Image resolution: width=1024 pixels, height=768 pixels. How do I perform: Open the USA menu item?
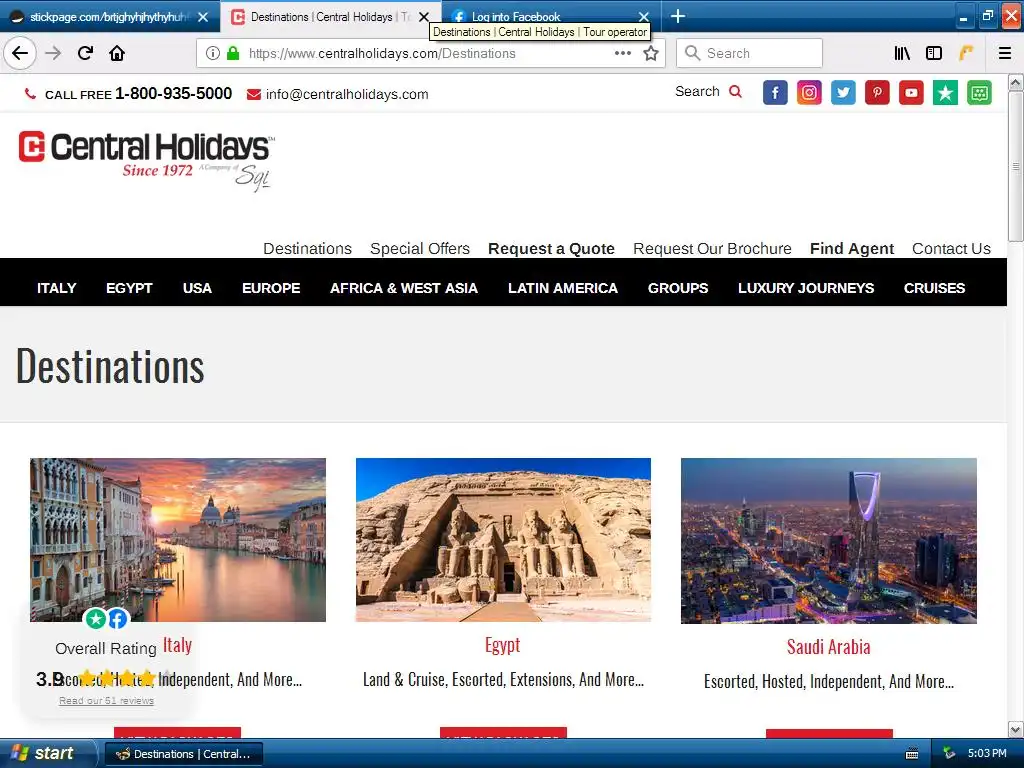click(x=197, y=288)
